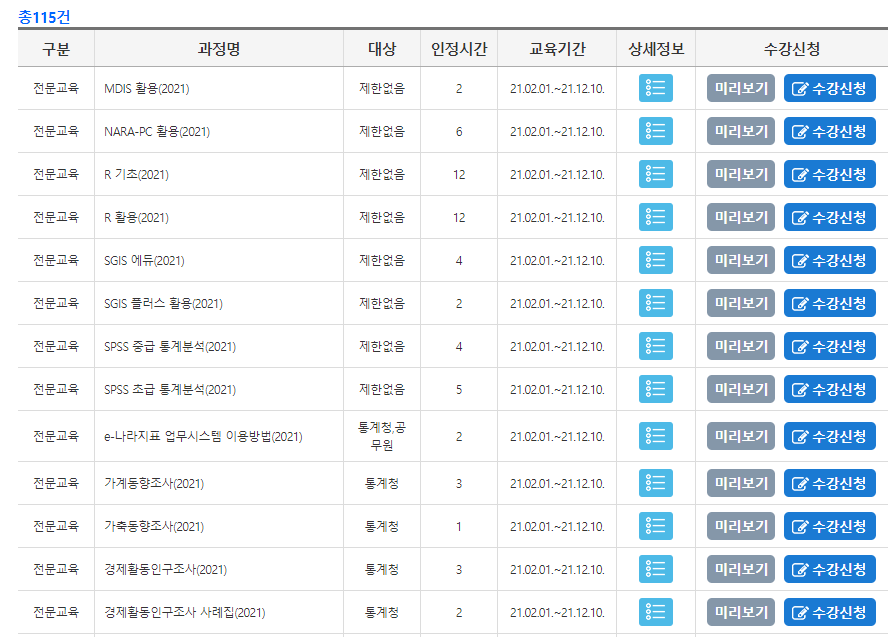Click 미리보기 for SPSS 중급 통계분석(2021)
The width and height of the screenshot is (892, 637).
[741, 346]
